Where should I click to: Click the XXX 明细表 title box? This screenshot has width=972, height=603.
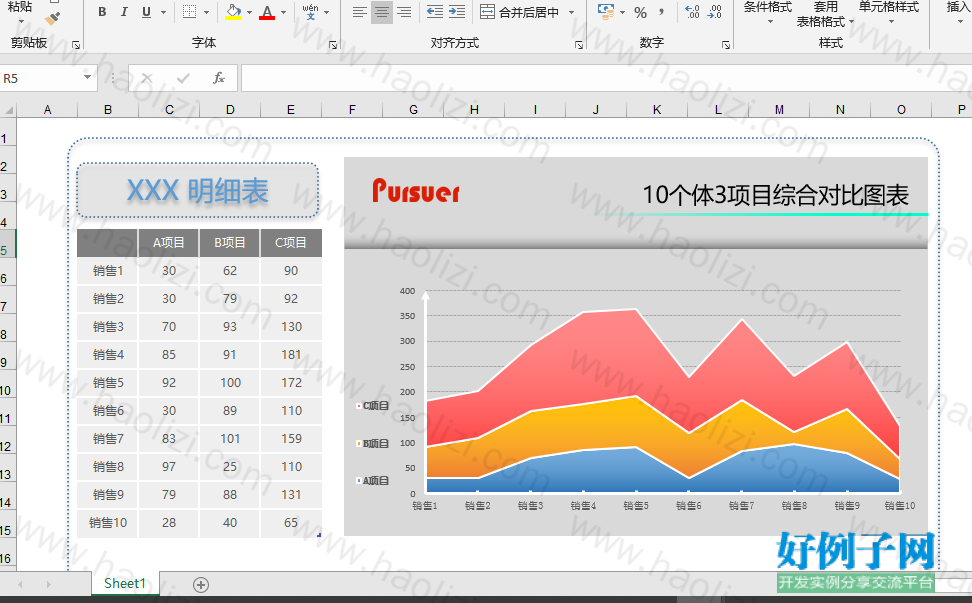point(198,190)
